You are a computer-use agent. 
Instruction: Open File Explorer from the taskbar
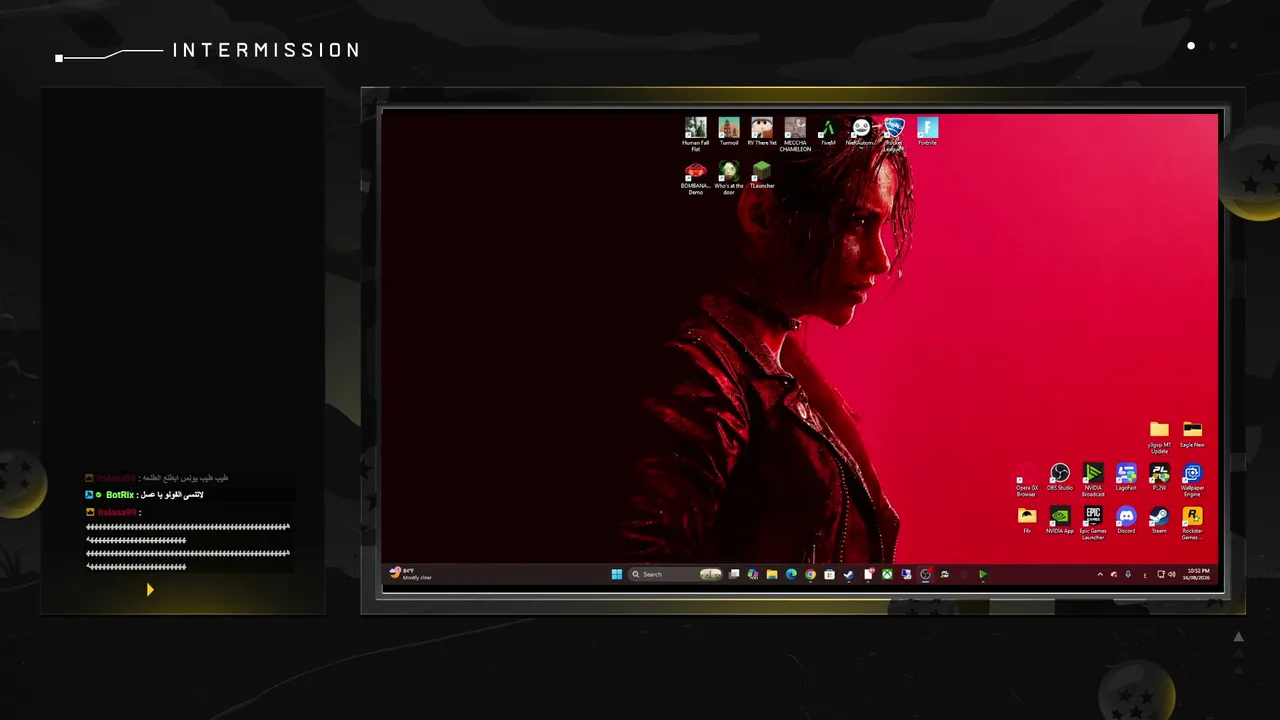click(x=772, y=574)
